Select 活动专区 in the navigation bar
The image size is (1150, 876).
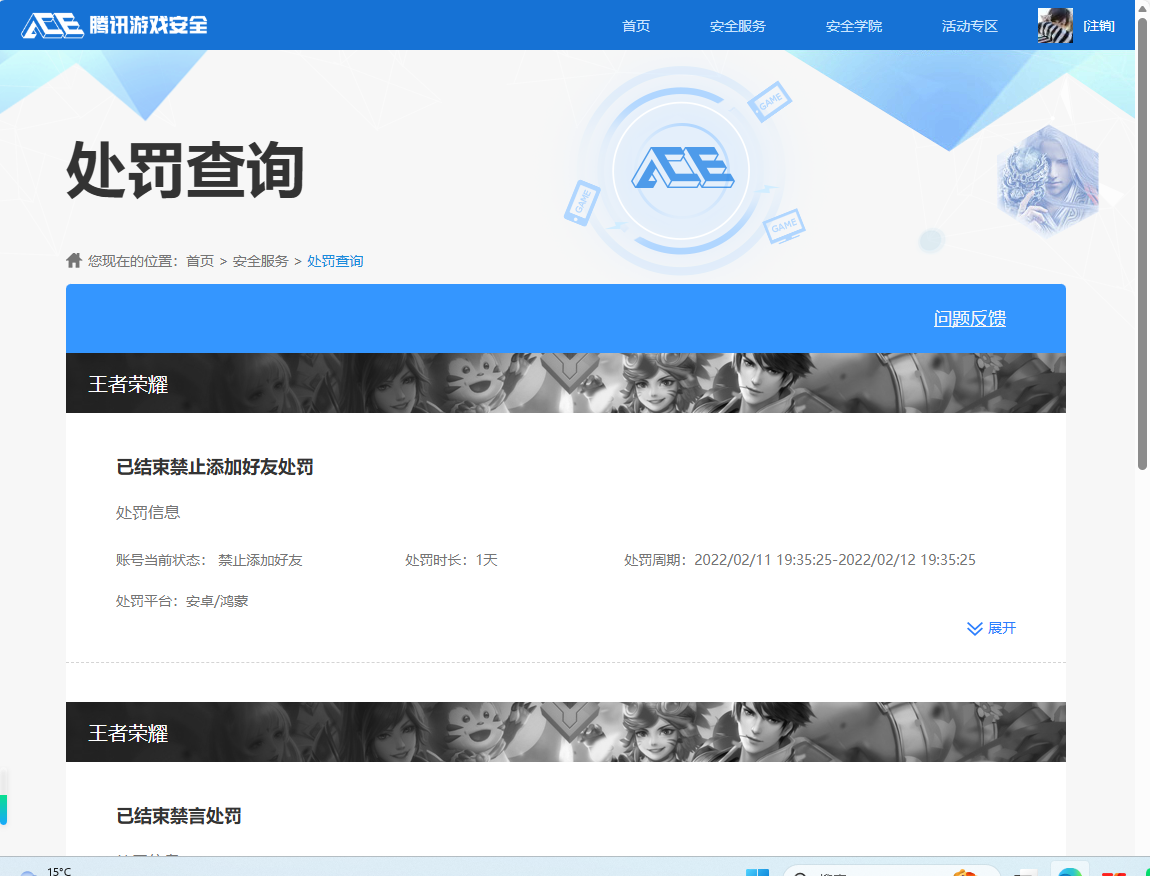click(969, 26)
